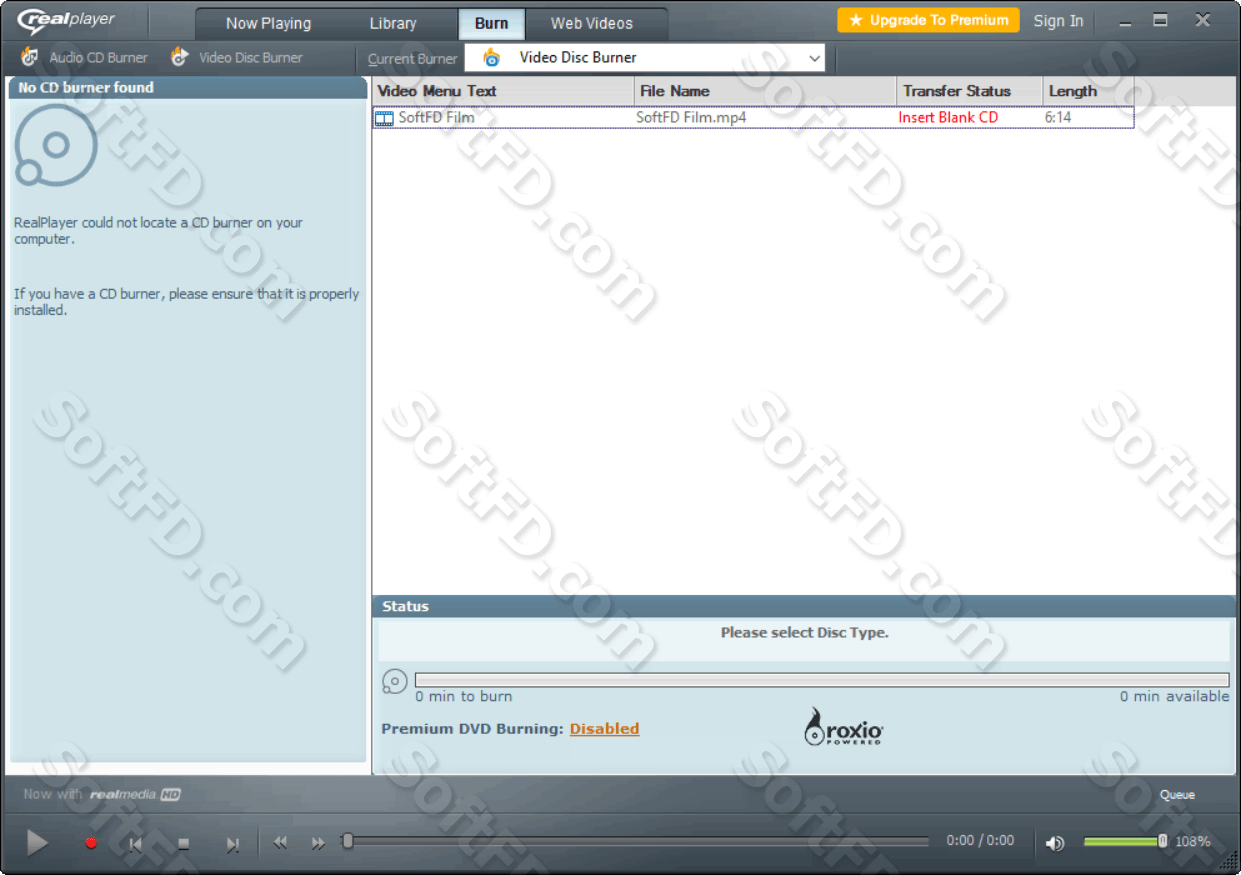This screenshot has width=1241, height=875.
Task: Click Upgrade To Premium button
Action: coord(928,20)
